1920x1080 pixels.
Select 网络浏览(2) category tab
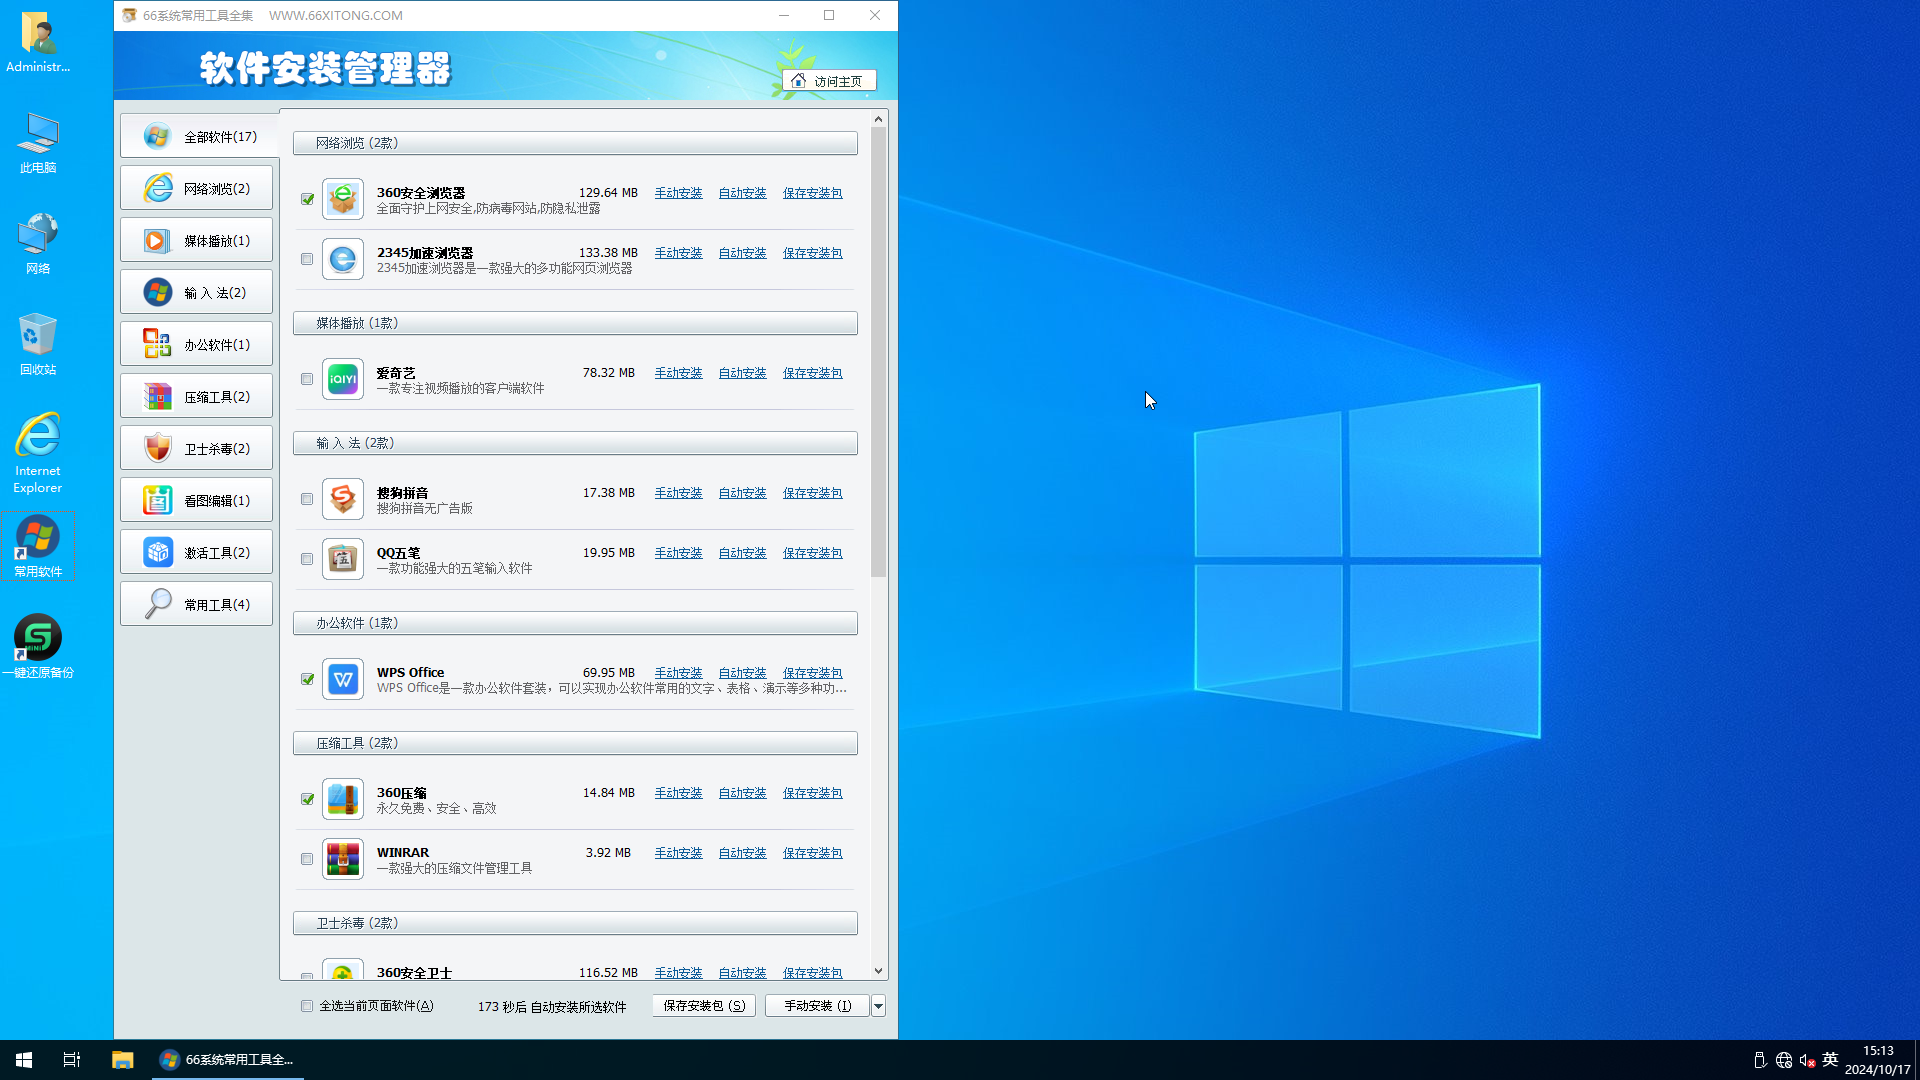click(197, 188)
